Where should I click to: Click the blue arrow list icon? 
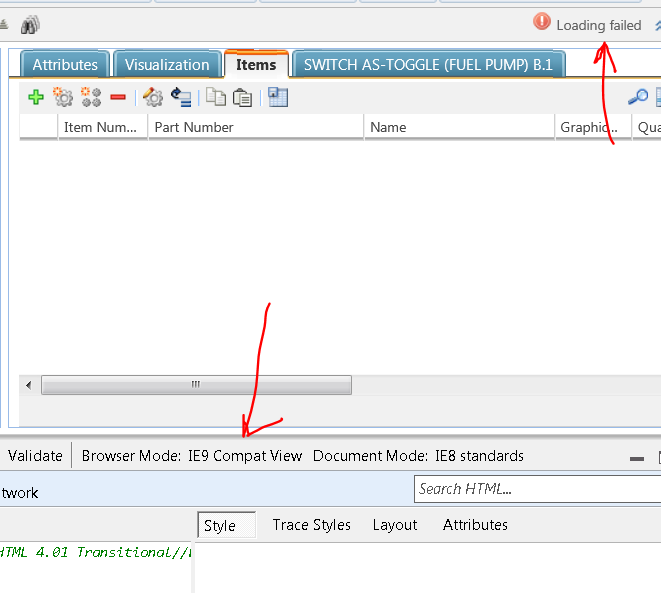(181, 97)
